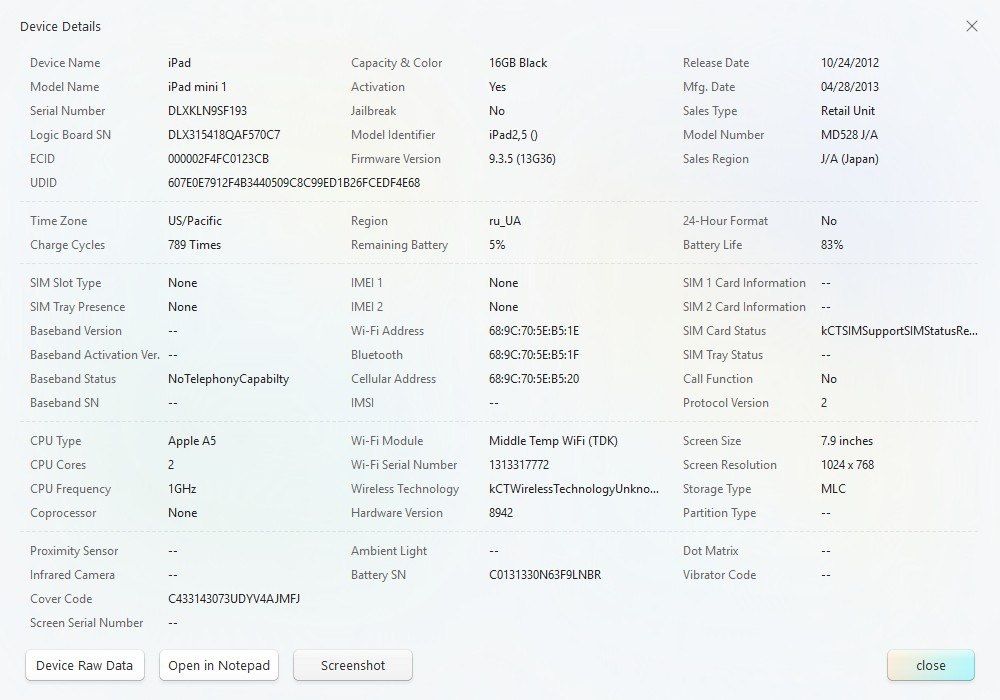1000x700 pixels.
Task: Click firmware version 9.3.5 (13G36)
Action: [x=522, y=159]
